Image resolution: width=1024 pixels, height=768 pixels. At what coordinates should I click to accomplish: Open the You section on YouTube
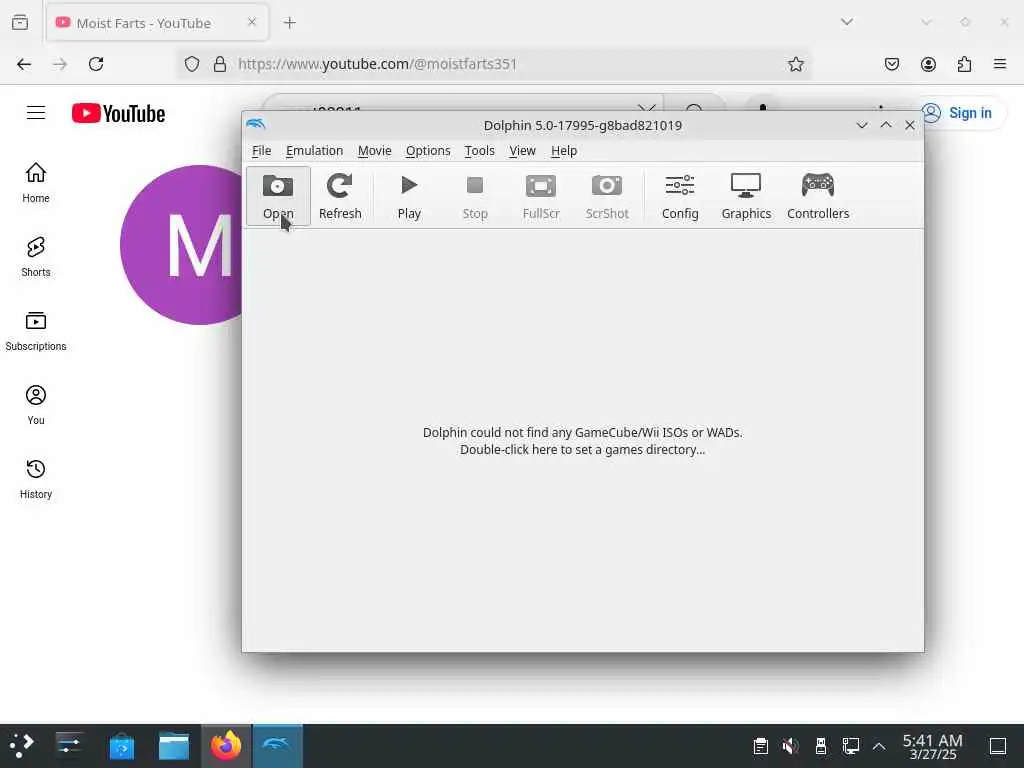[x=35, y=405]
